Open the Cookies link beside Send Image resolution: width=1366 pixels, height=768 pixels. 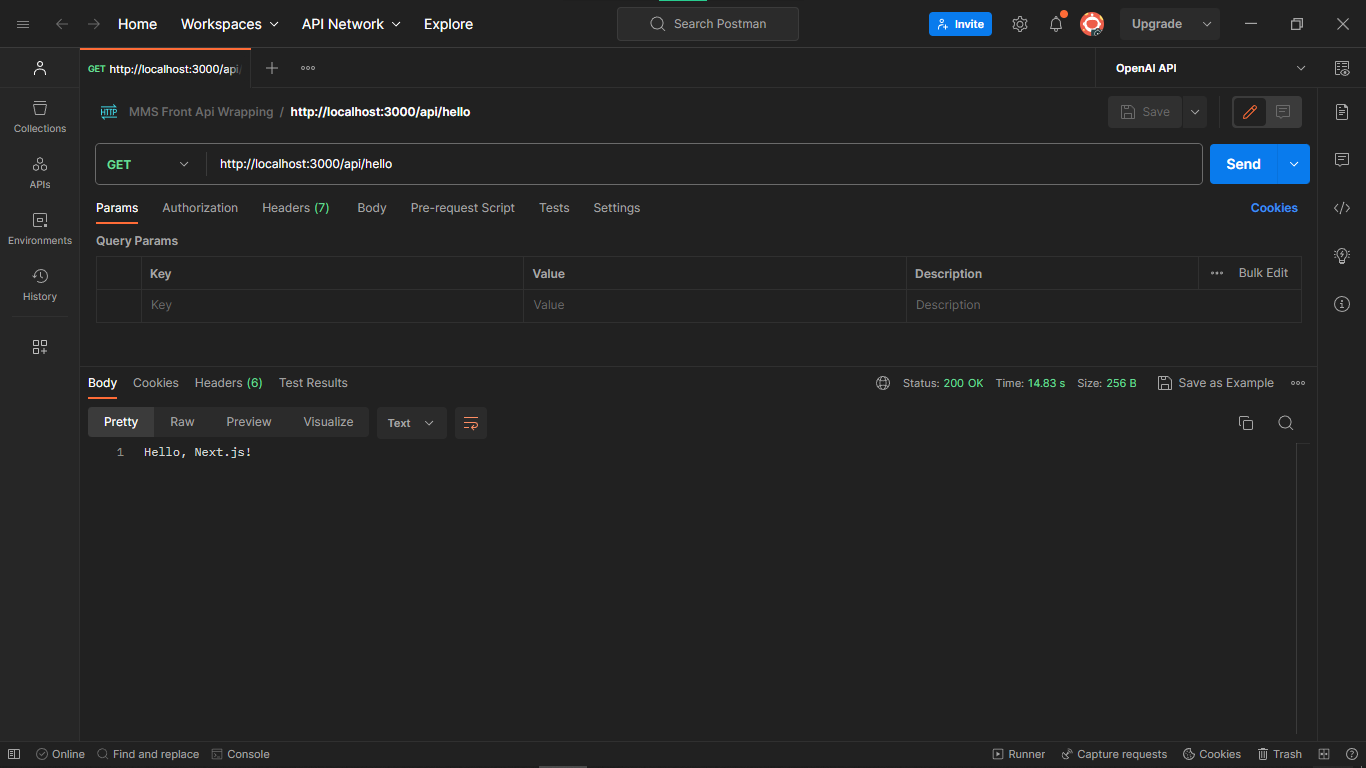pyautogui.click(x=1274, y=208)
